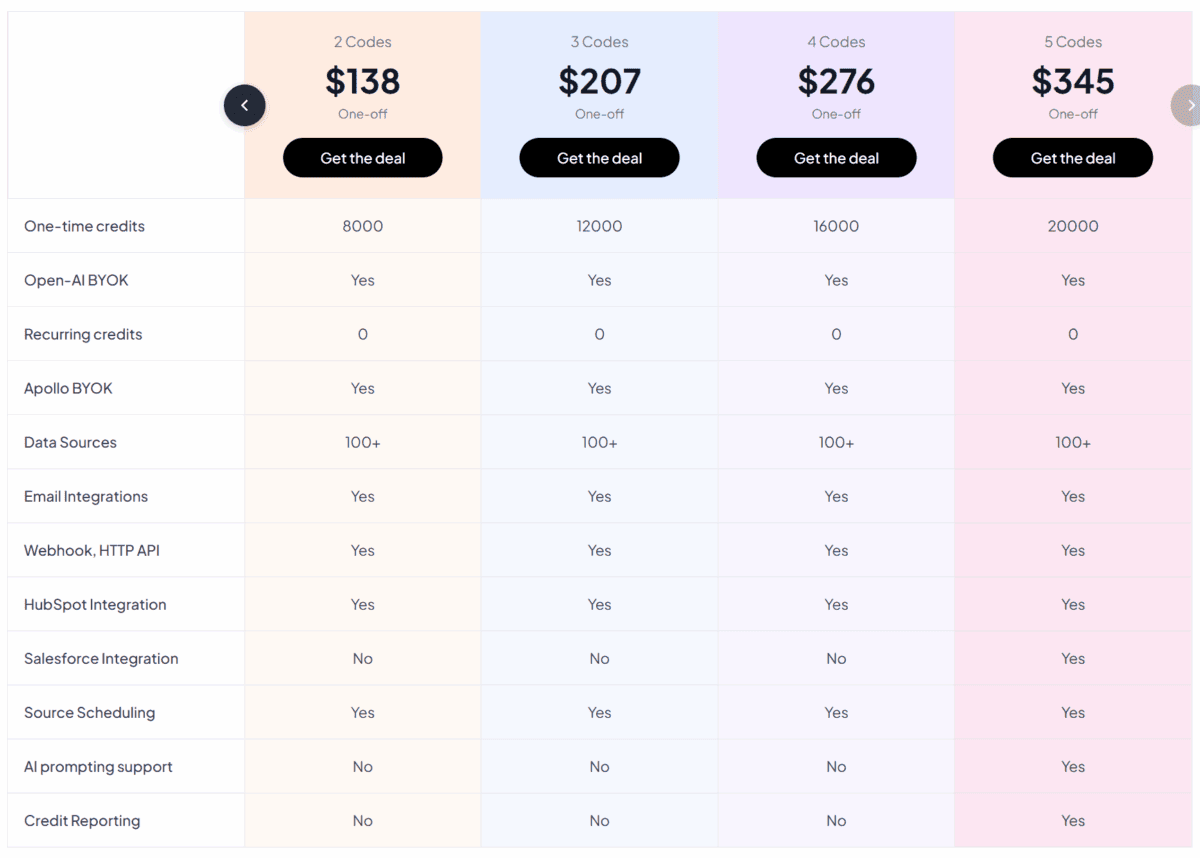Click the $138 price text
Screen dimensions: 1200x862
[x=363, y=81]
